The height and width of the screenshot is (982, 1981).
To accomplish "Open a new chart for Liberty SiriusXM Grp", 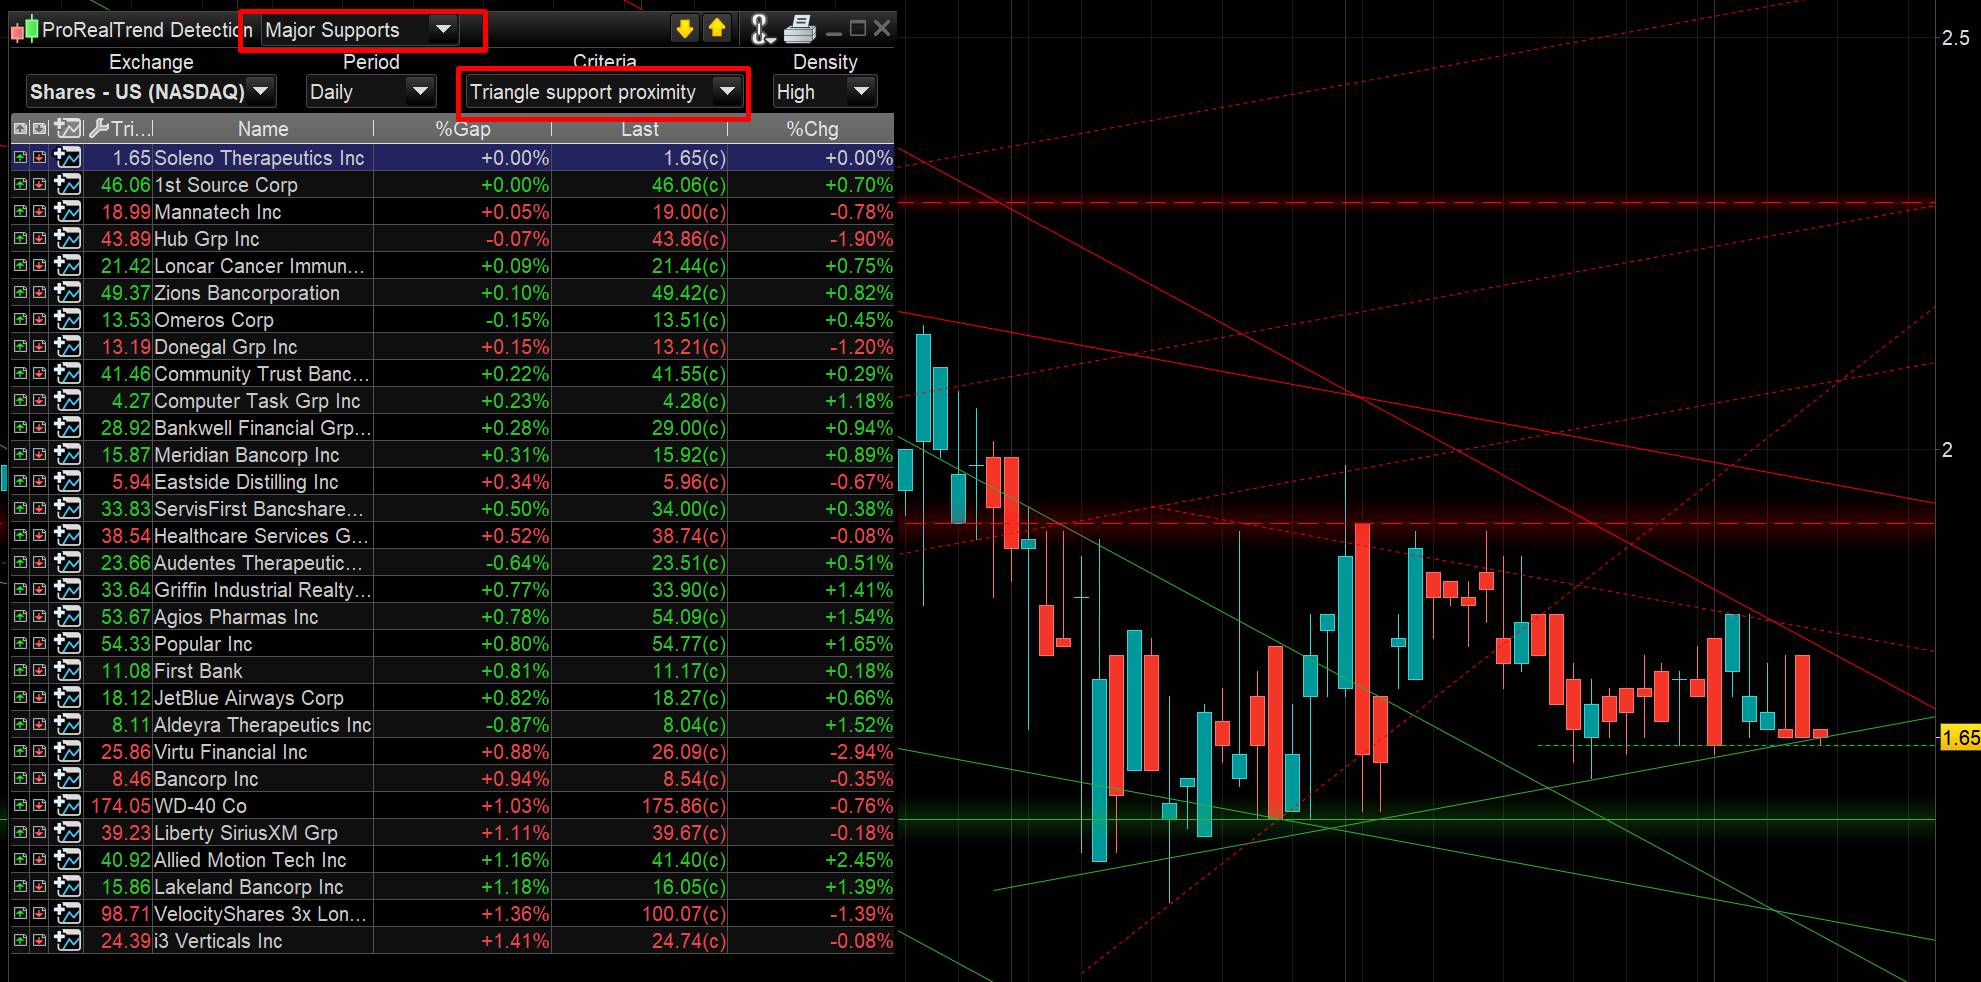I will point(68,833).
